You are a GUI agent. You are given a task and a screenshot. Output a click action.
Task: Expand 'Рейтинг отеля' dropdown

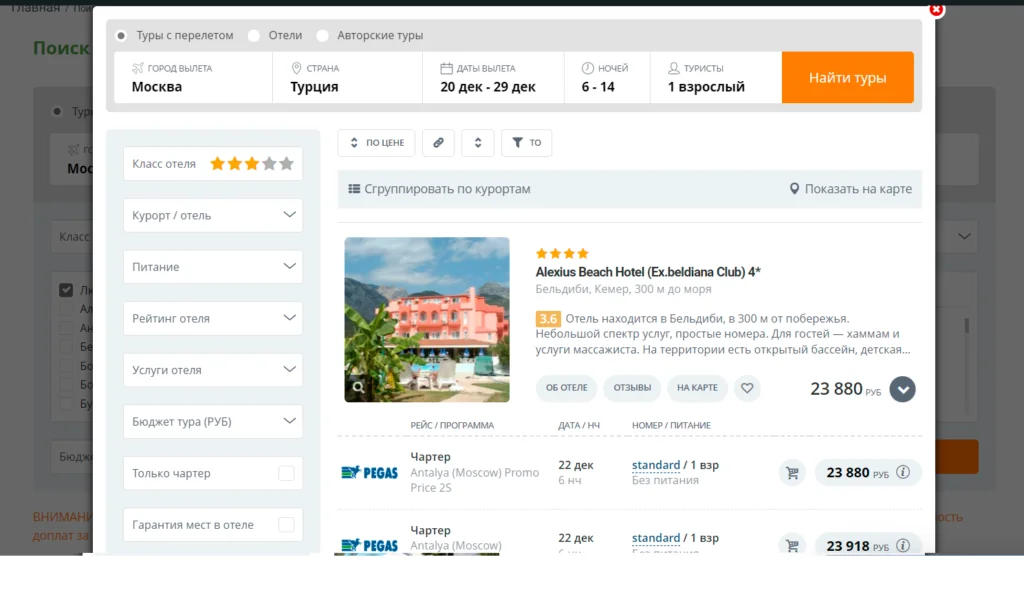[x=213, y=319]
